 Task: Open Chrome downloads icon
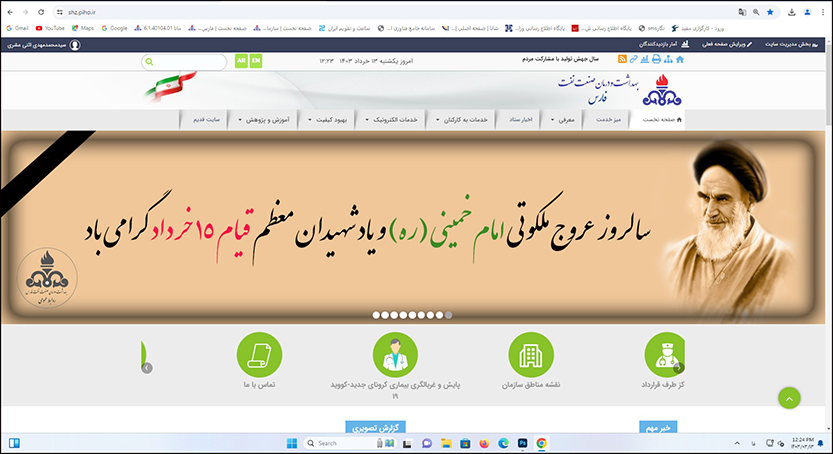pyautogui.click(x=792, y=12)
